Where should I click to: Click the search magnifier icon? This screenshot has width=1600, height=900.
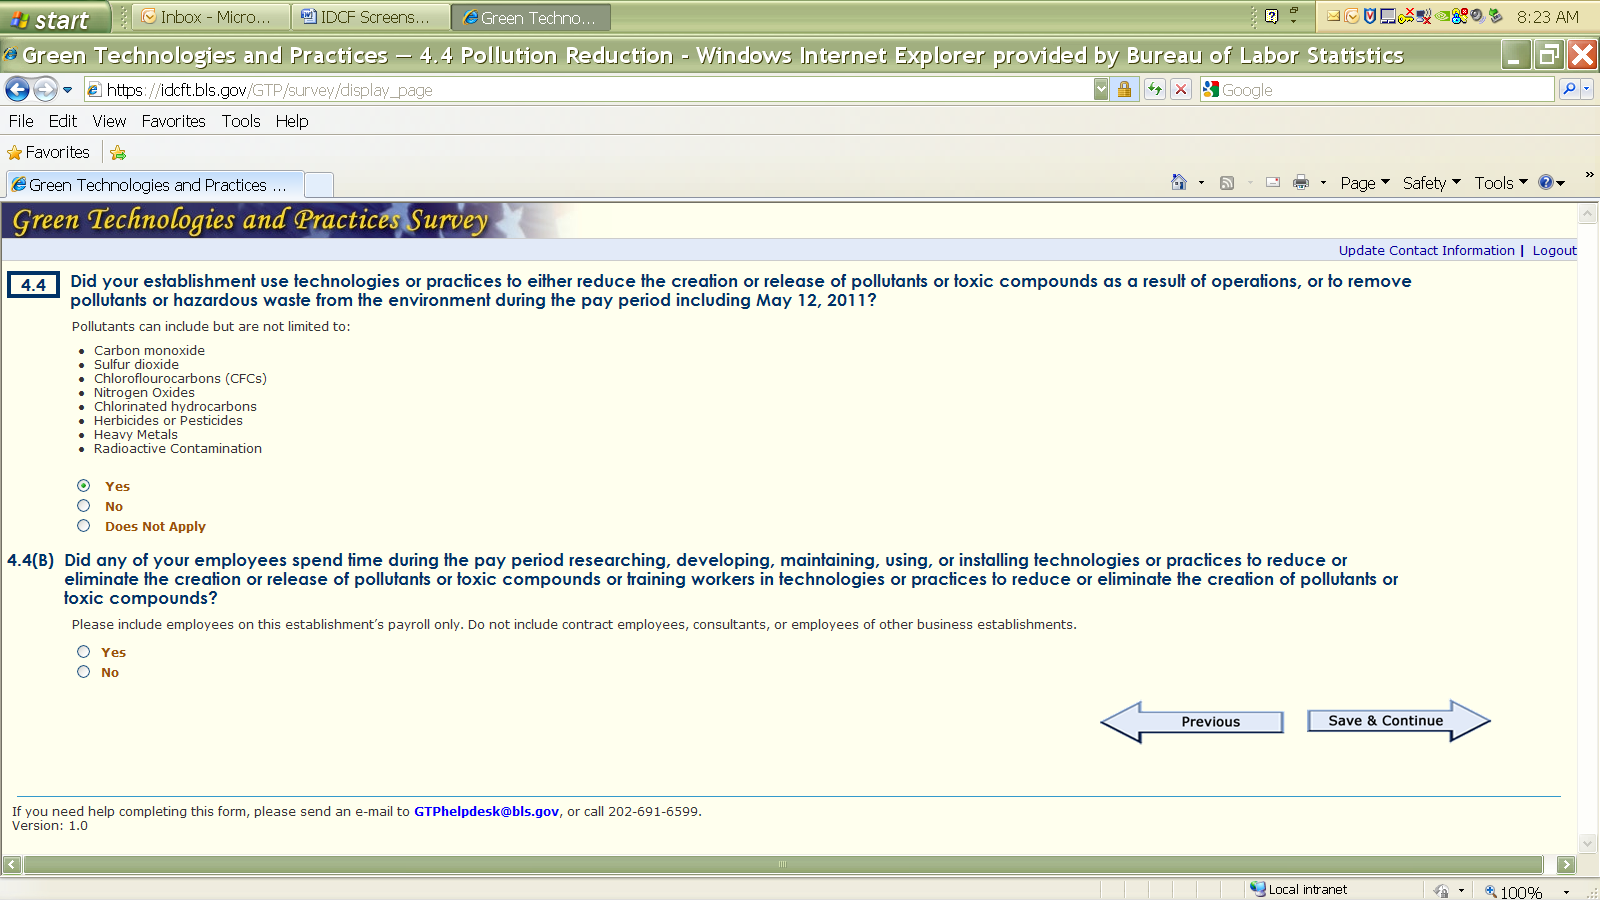coord(1569,90)
